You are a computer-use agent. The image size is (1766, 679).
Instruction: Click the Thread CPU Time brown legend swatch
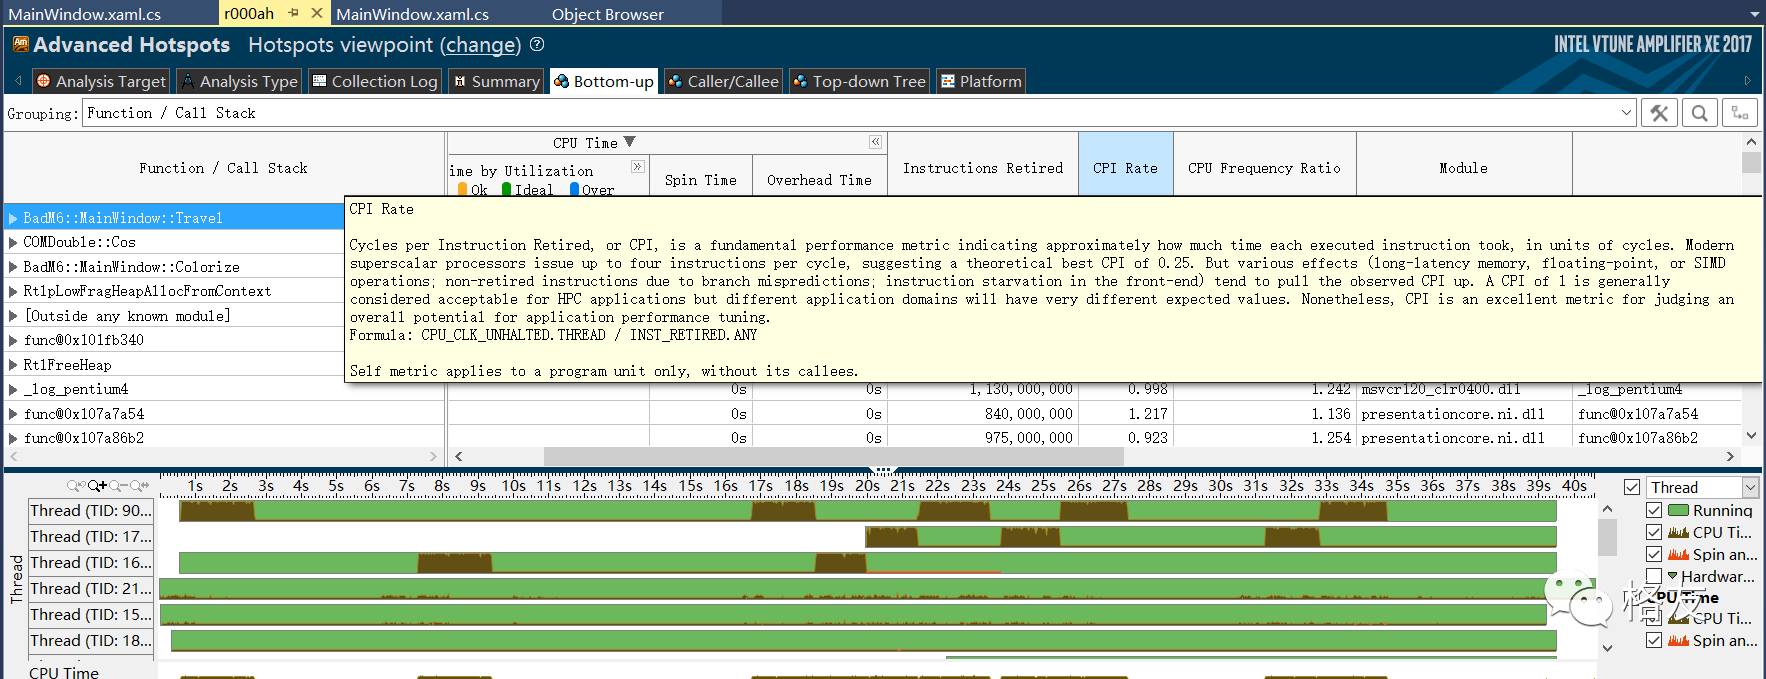pos(1679,532)
